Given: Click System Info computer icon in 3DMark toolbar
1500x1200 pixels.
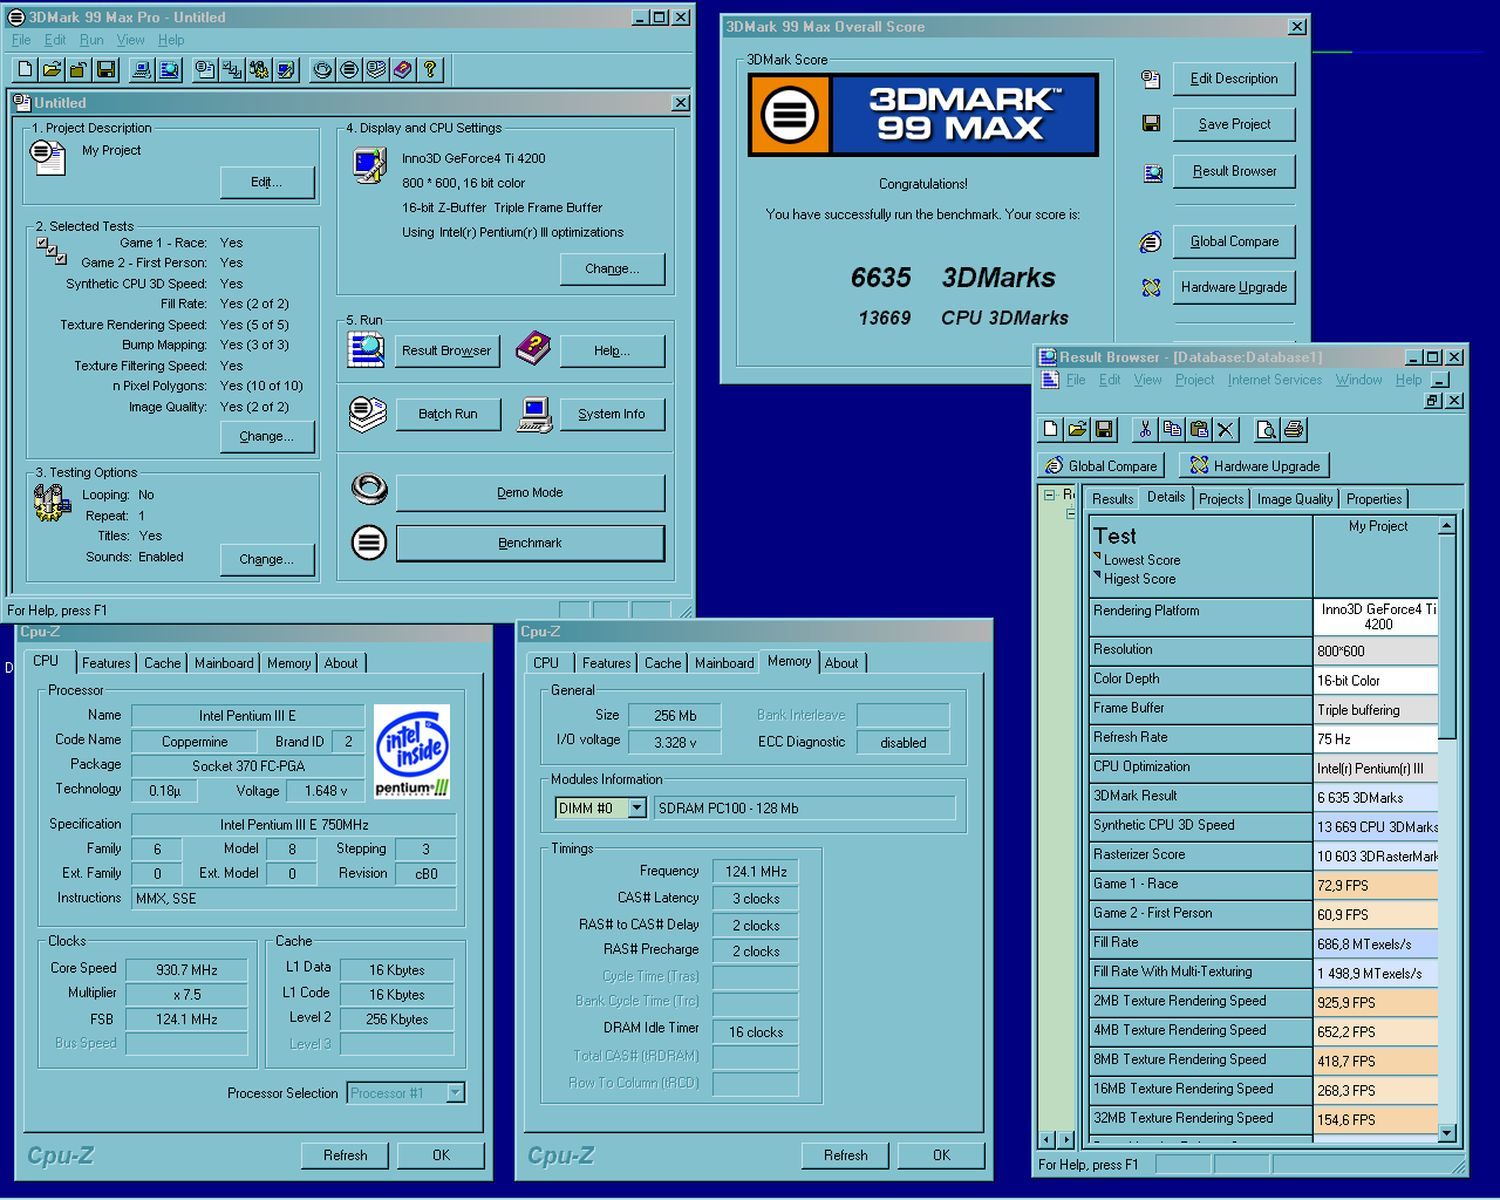Looking at the screenshot, I should coord(142,70).
